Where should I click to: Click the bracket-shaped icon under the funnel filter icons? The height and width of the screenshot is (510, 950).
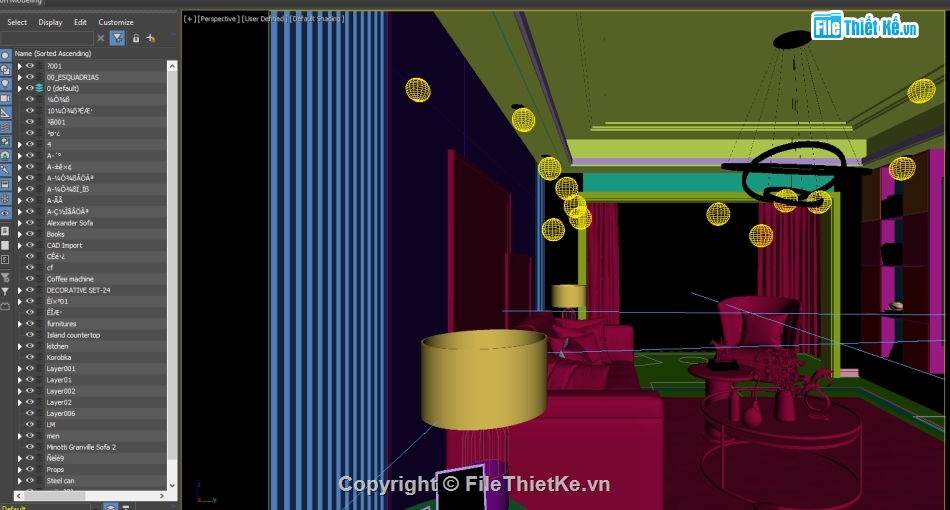(x=5, y=306)
